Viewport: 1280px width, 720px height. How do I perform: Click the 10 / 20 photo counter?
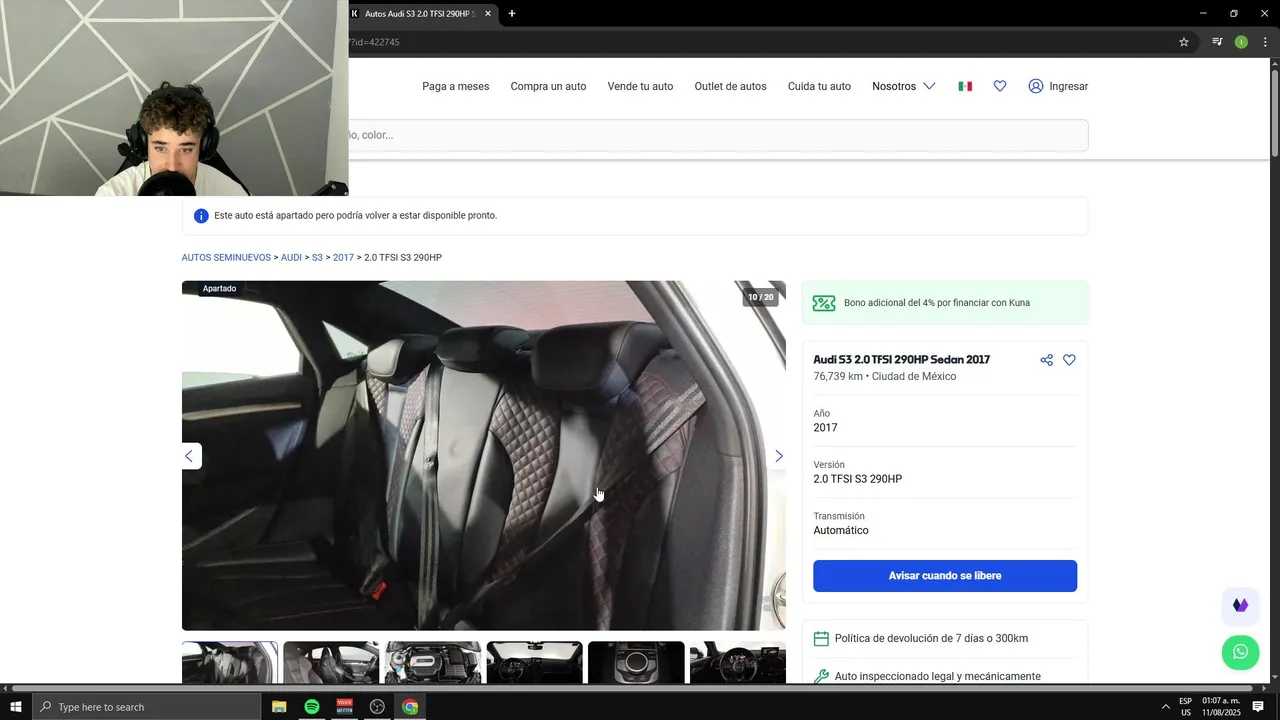pos(761,297)
